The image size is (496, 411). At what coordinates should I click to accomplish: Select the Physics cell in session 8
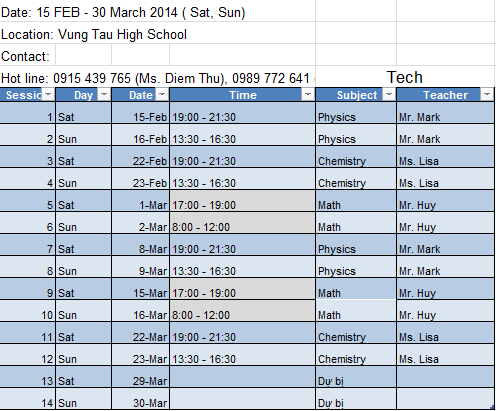coord(356,267)
